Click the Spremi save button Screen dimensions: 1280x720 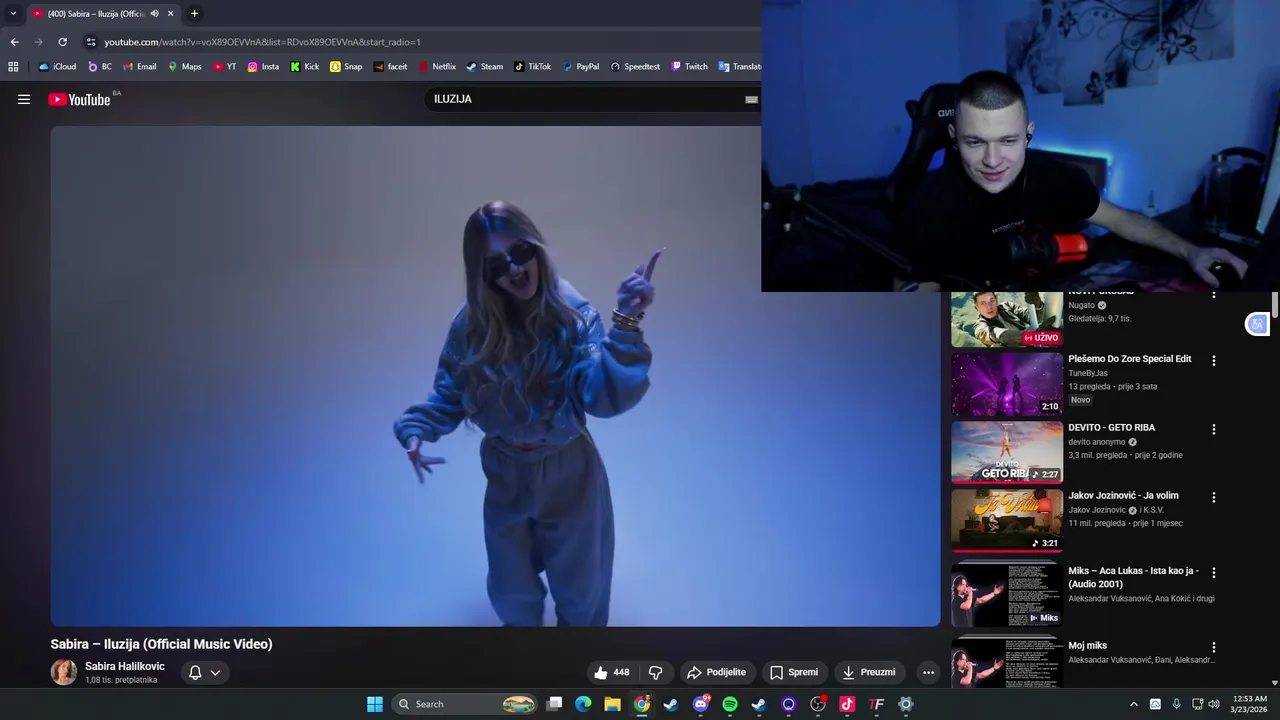pos(794,672)
